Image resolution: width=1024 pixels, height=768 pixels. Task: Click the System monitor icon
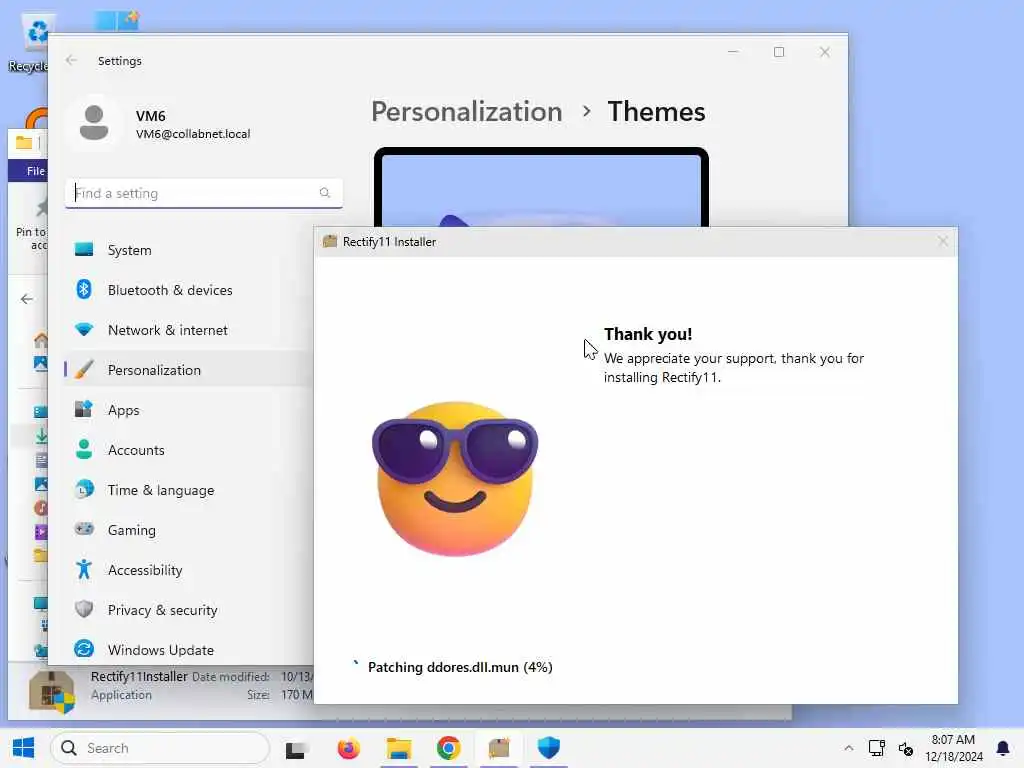pos(84,249)
